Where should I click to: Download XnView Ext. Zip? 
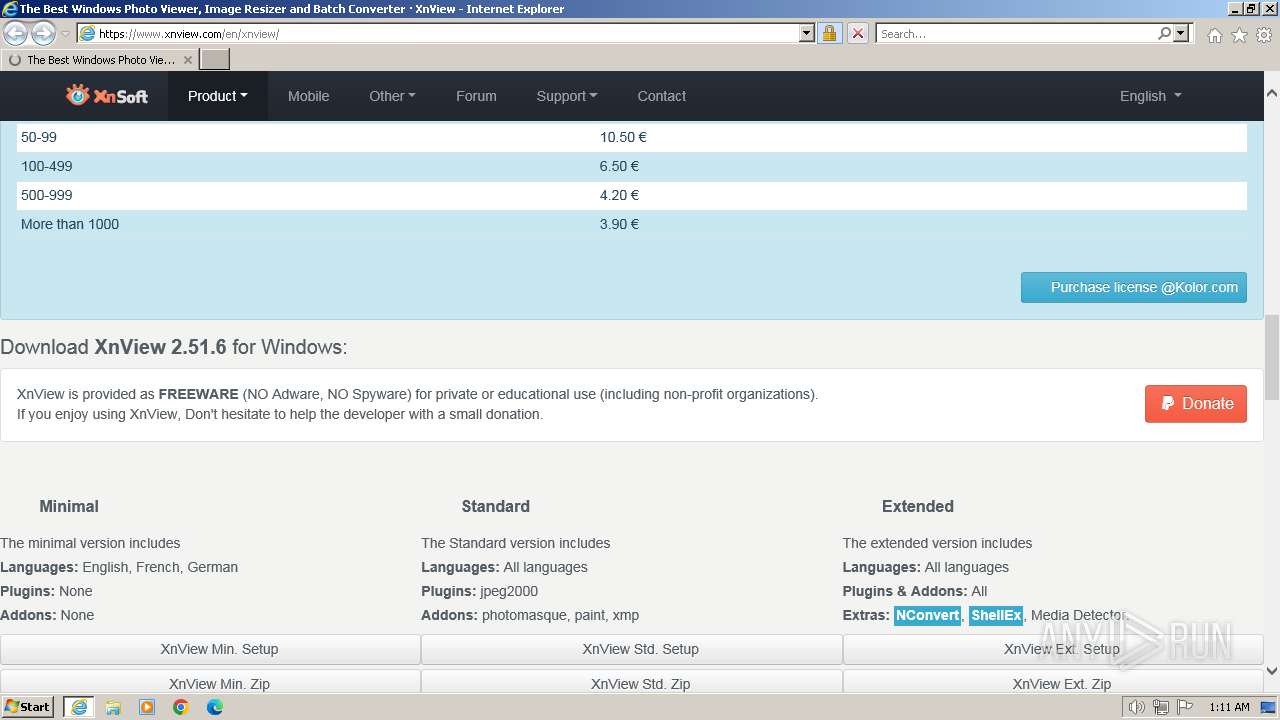click(x=1053, y=682)
